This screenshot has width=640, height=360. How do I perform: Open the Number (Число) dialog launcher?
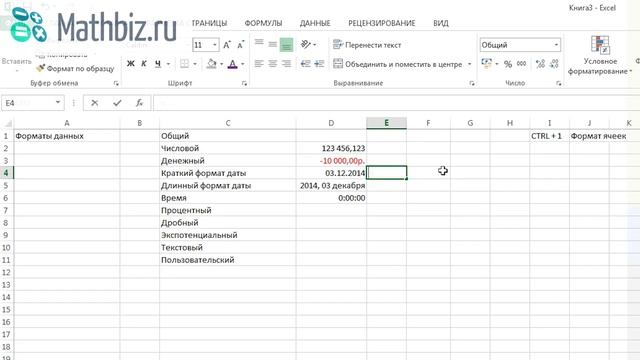tap(558, 83)
